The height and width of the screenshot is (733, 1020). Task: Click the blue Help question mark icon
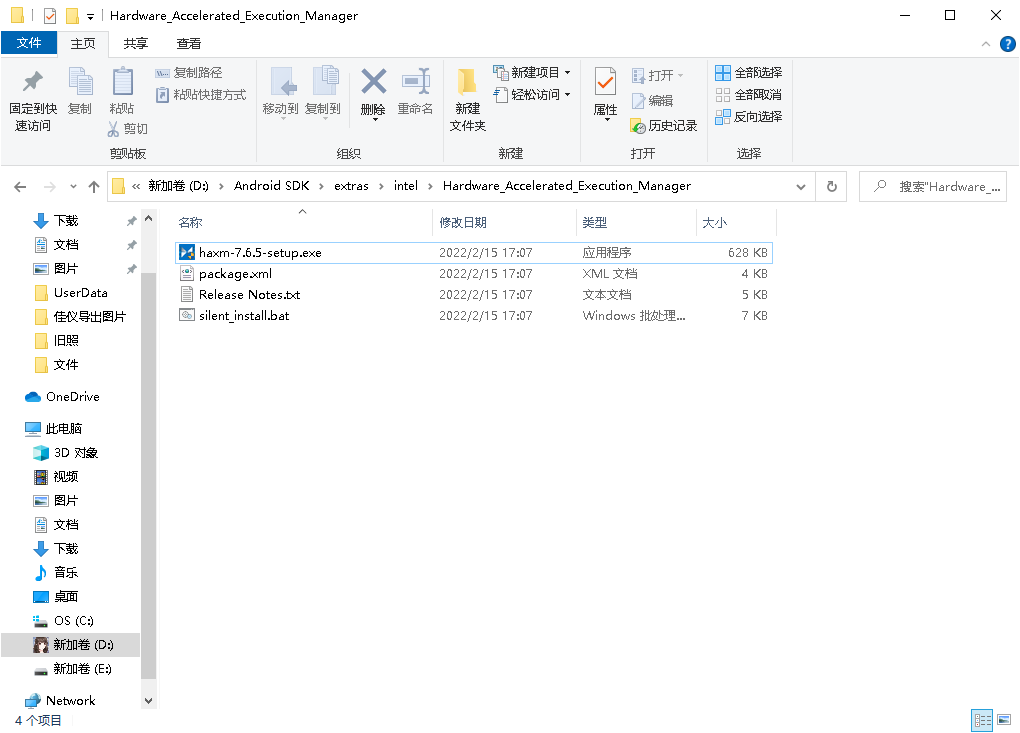click(1008, 44)
